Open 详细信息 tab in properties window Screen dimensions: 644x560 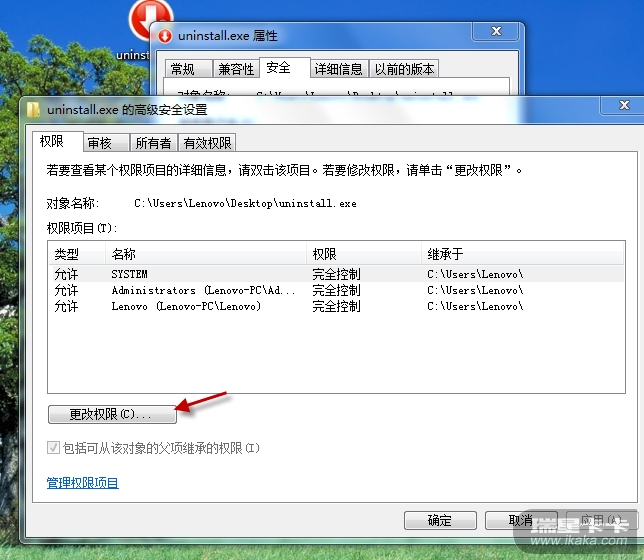click(339, 69)
